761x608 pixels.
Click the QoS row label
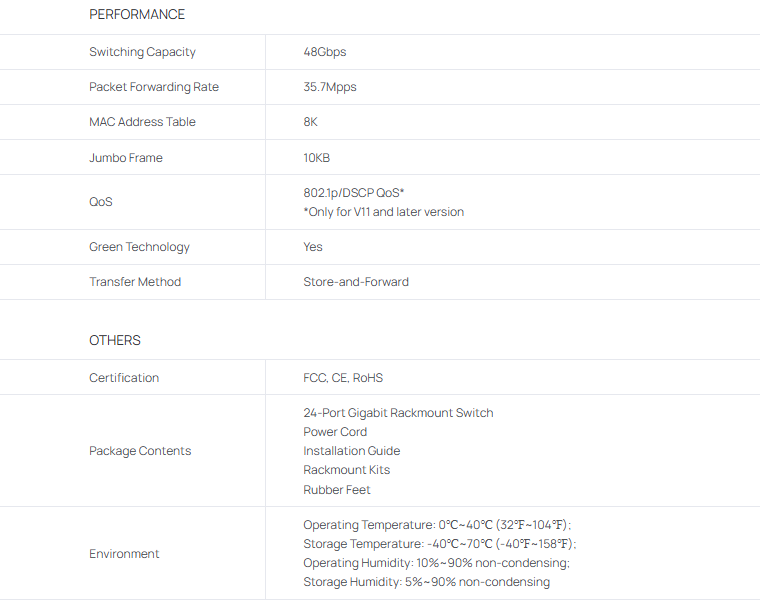(100, 202)
